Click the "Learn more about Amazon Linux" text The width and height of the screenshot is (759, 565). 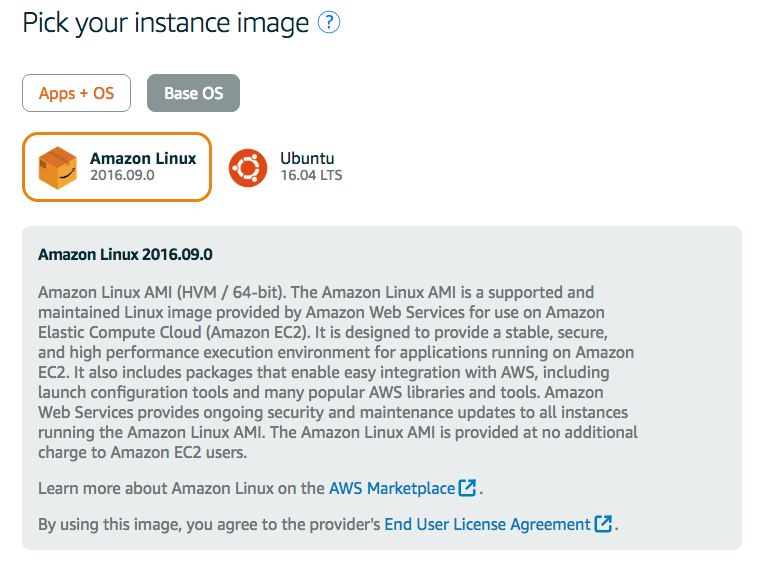point(181,488)
